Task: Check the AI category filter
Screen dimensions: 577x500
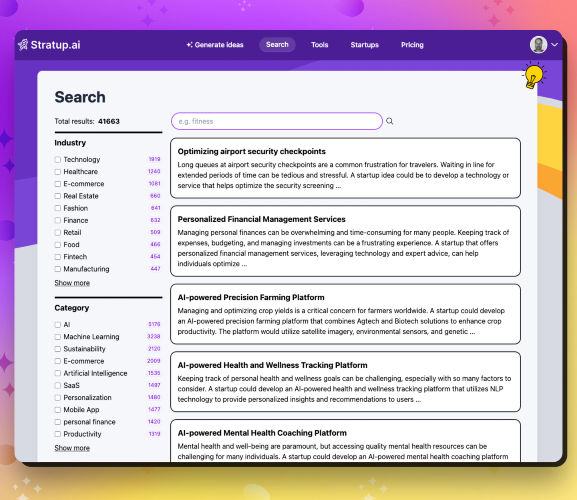Action: [58, 325]
